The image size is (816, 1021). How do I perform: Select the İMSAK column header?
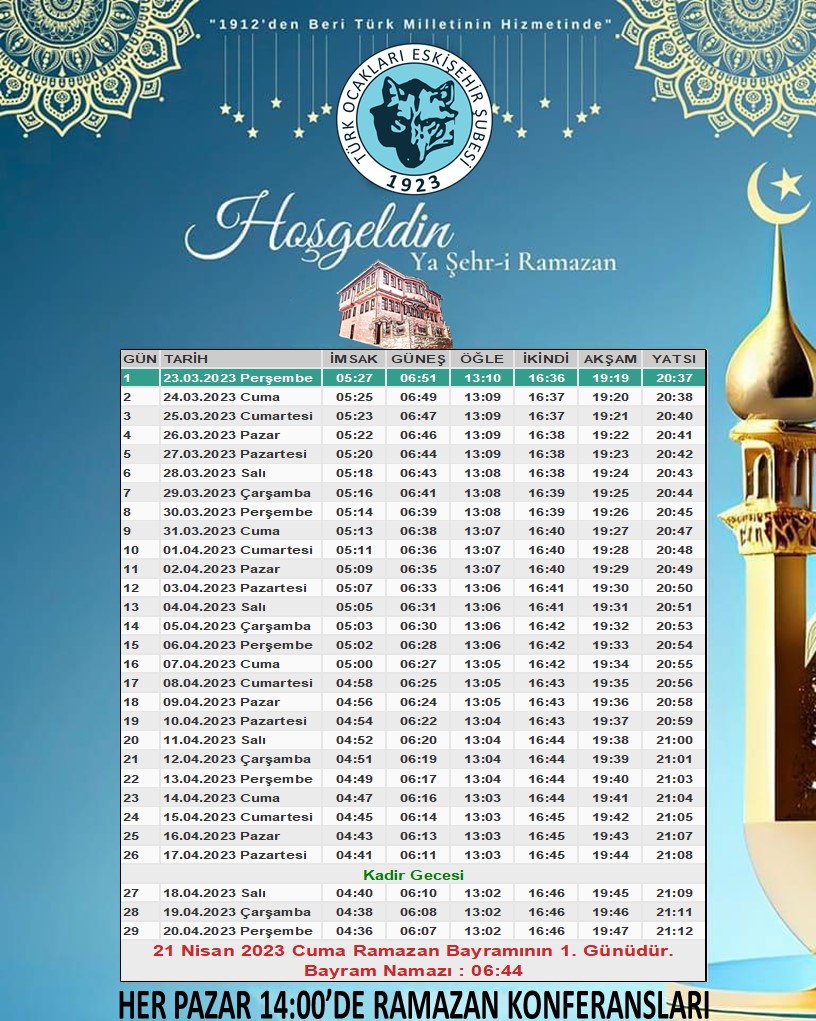(354, 359)
